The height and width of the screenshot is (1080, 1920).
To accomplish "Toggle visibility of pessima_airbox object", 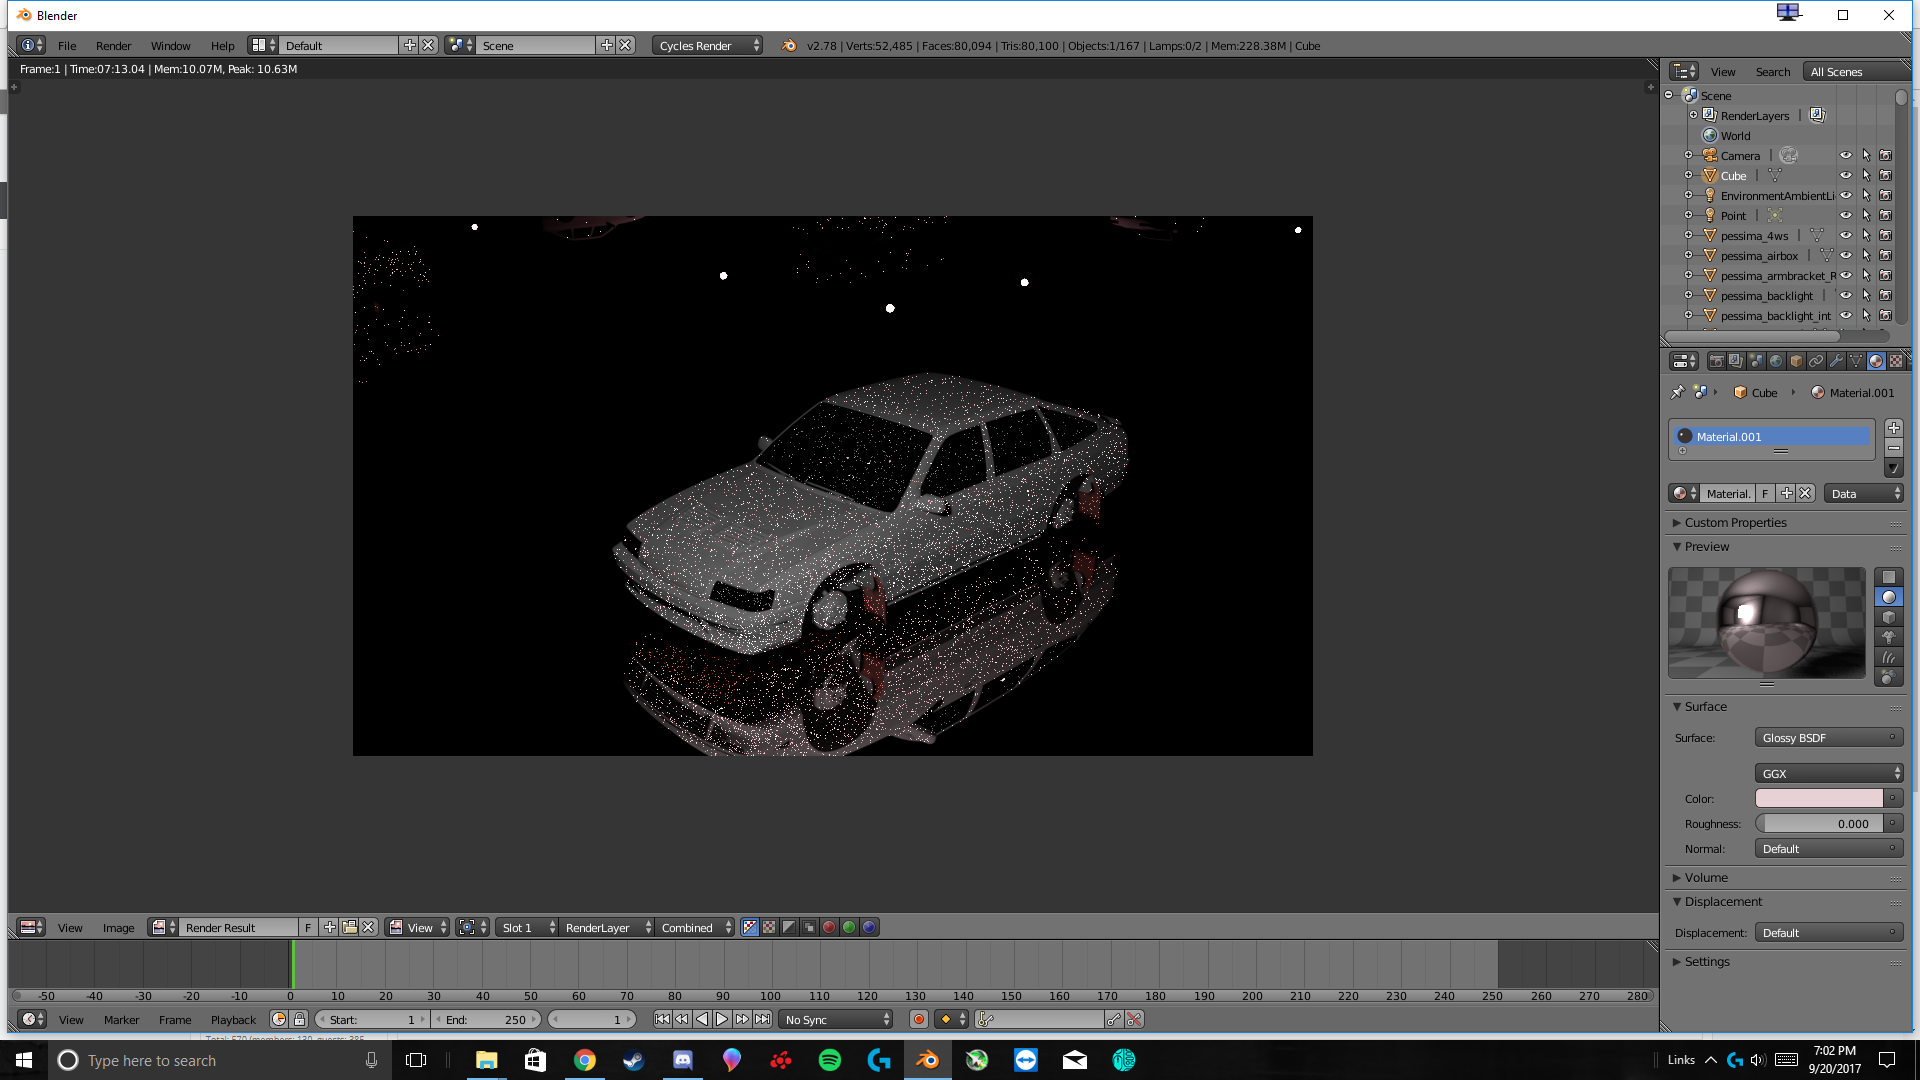I will pos(1846,256).
